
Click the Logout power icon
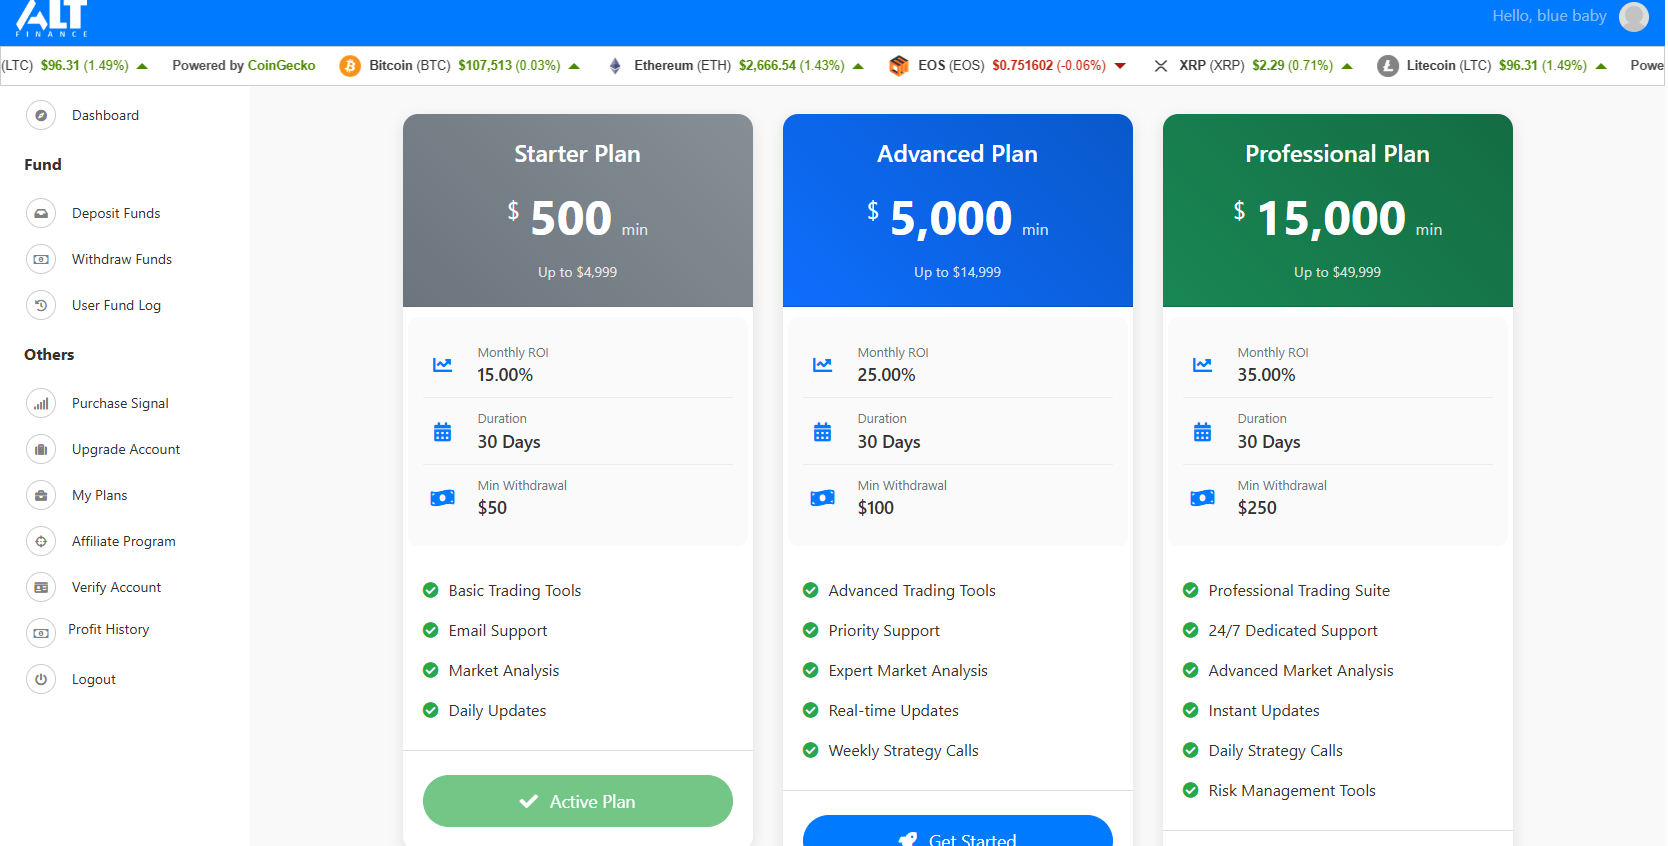[41, 680]
